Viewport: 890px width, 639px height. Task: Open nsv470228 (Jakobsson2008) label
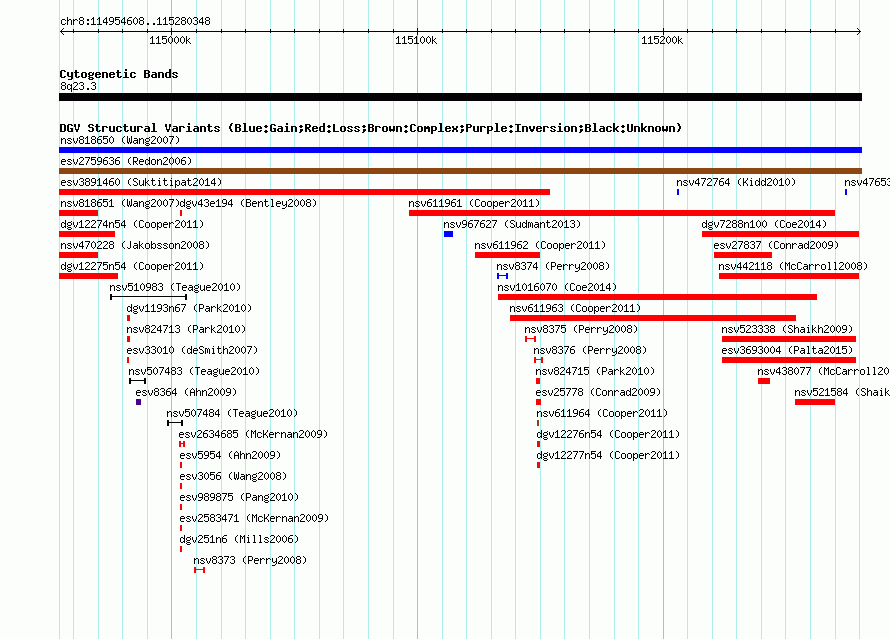click(x=135, y=245)
